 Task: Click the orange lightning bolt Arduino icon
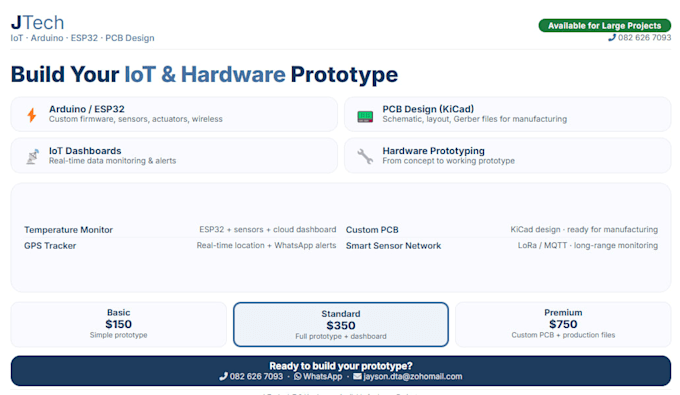click(x=32, y=115)
